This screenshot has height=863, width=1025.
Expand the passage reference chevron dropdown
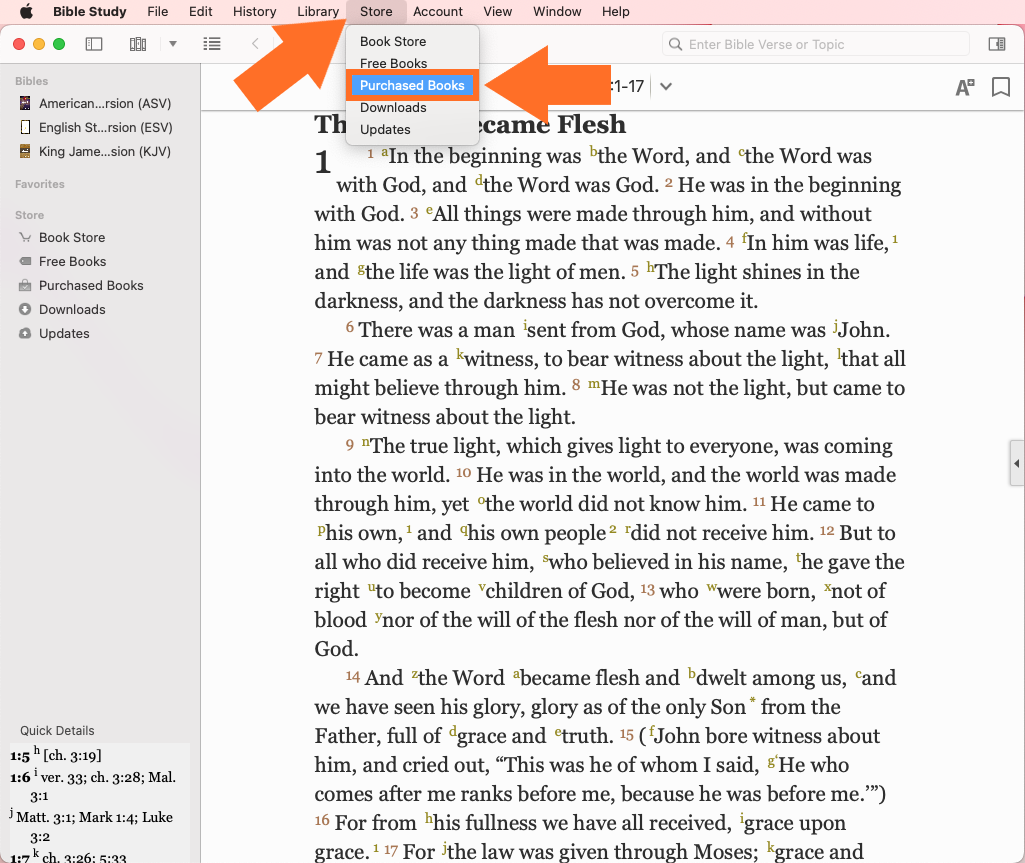666,87
